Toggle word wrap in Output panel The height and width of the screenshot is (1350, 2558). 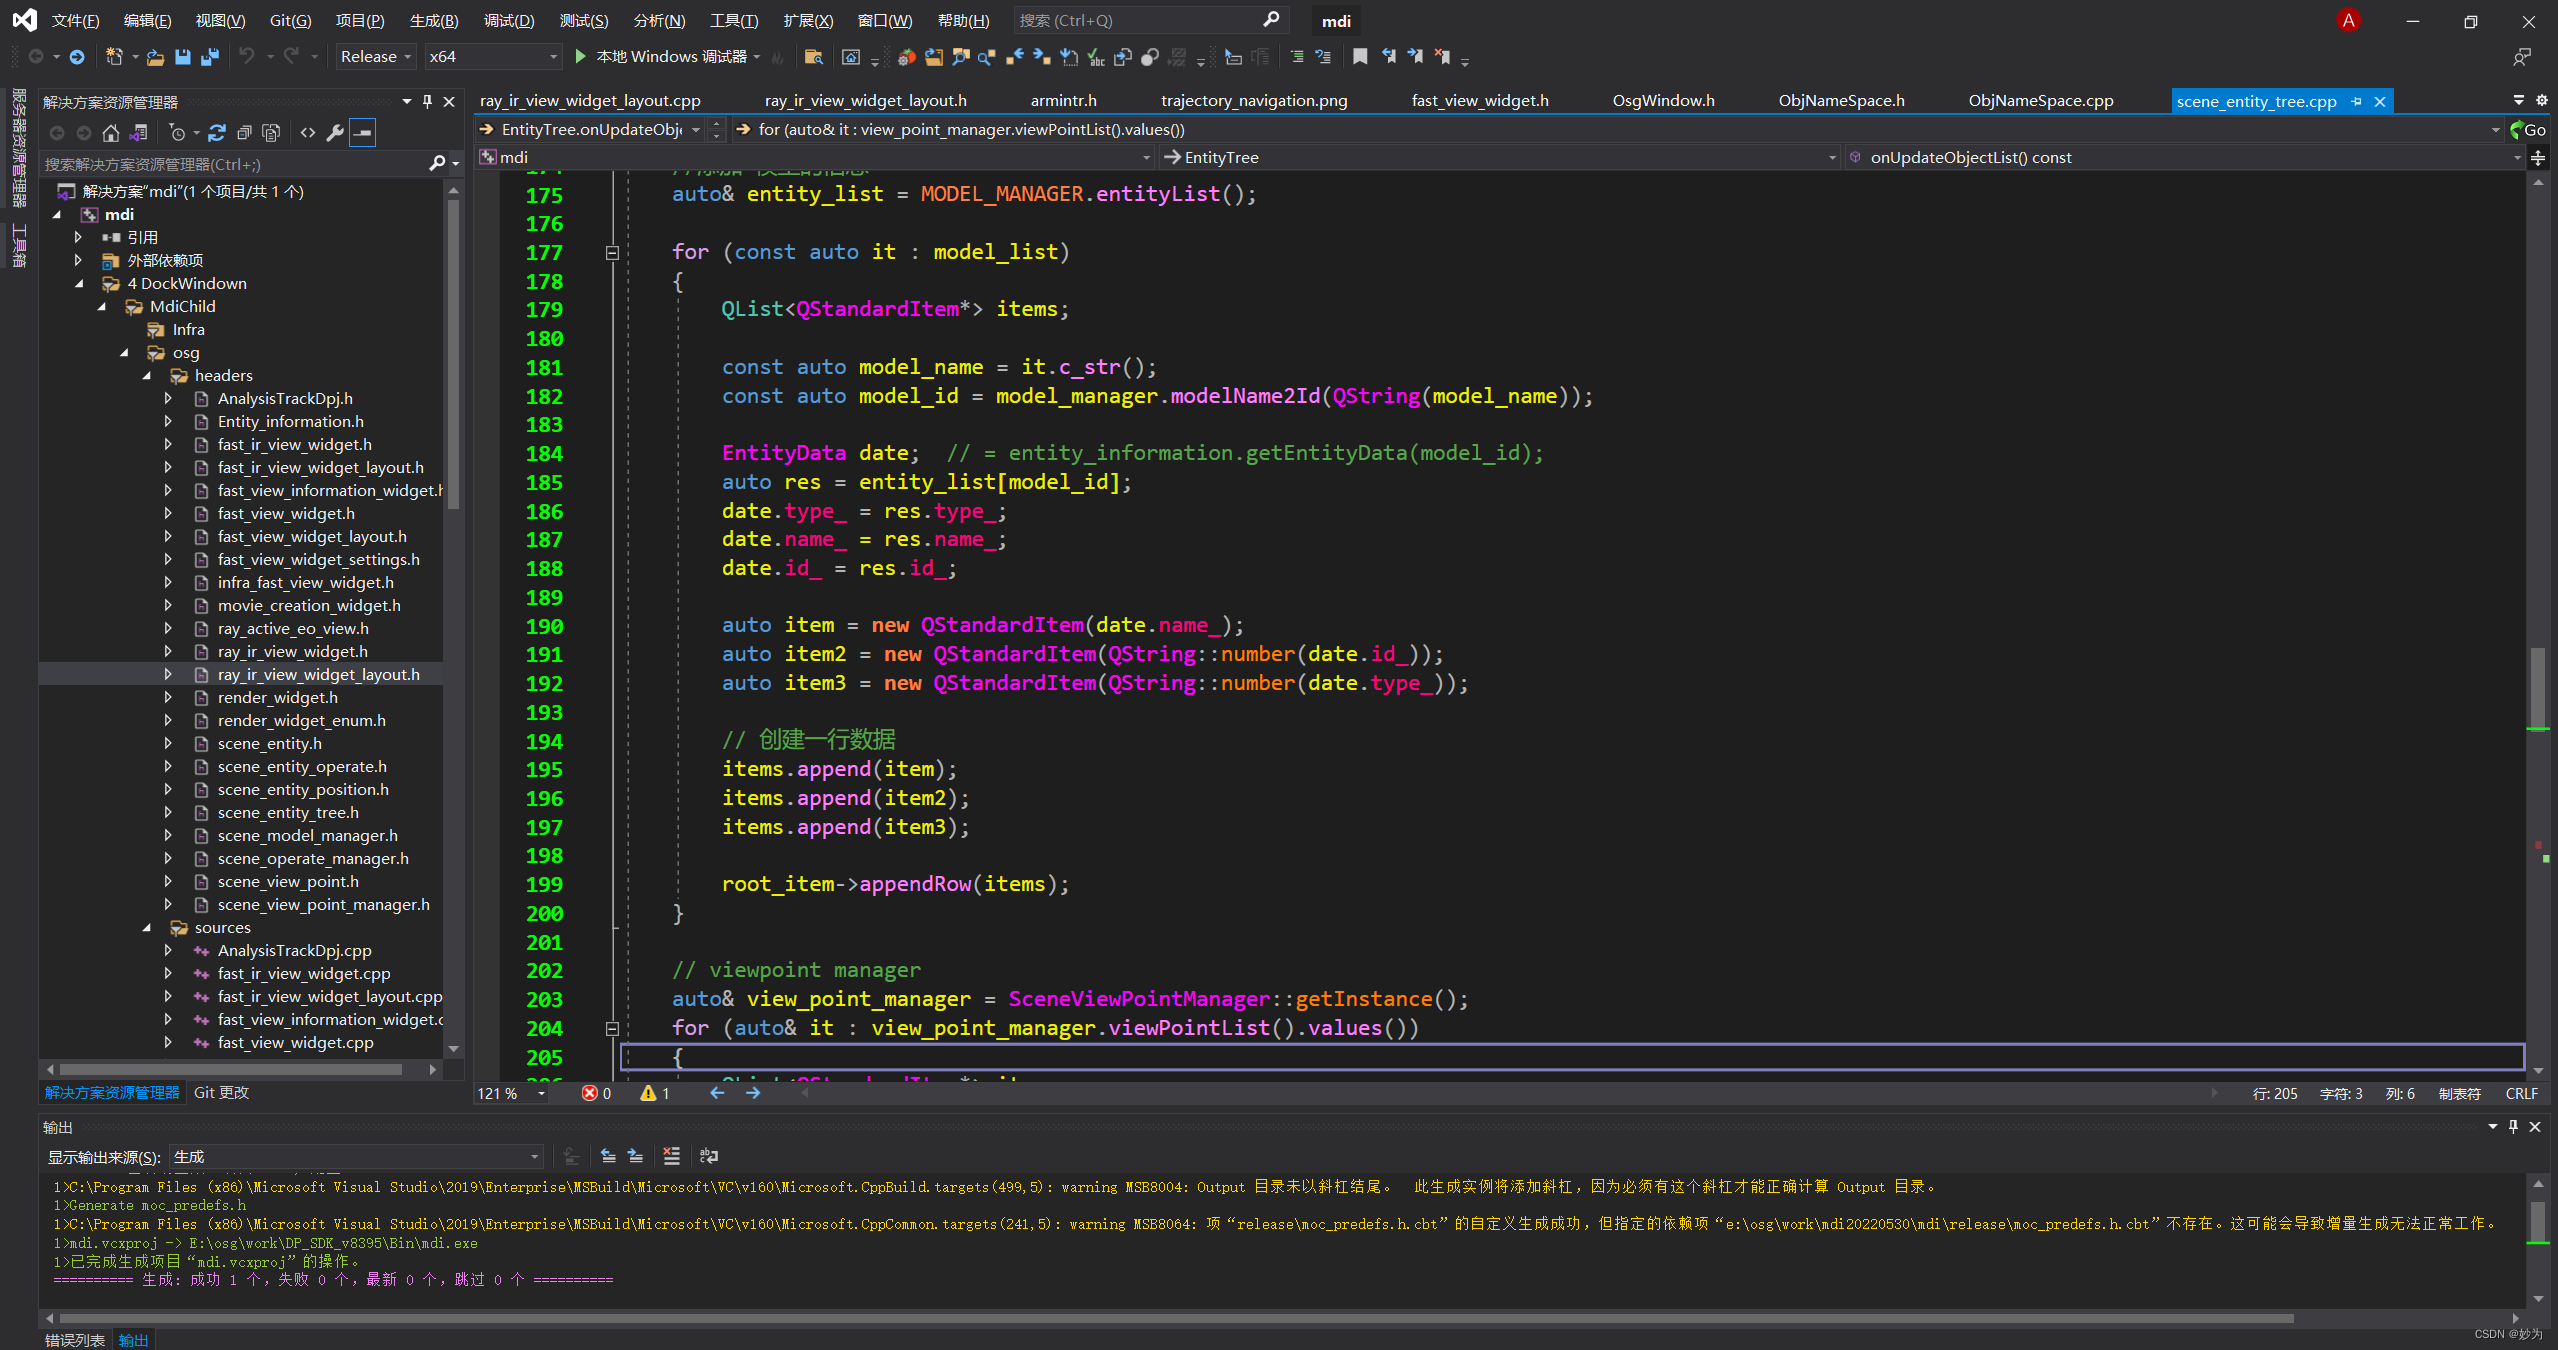point(709,1157)
